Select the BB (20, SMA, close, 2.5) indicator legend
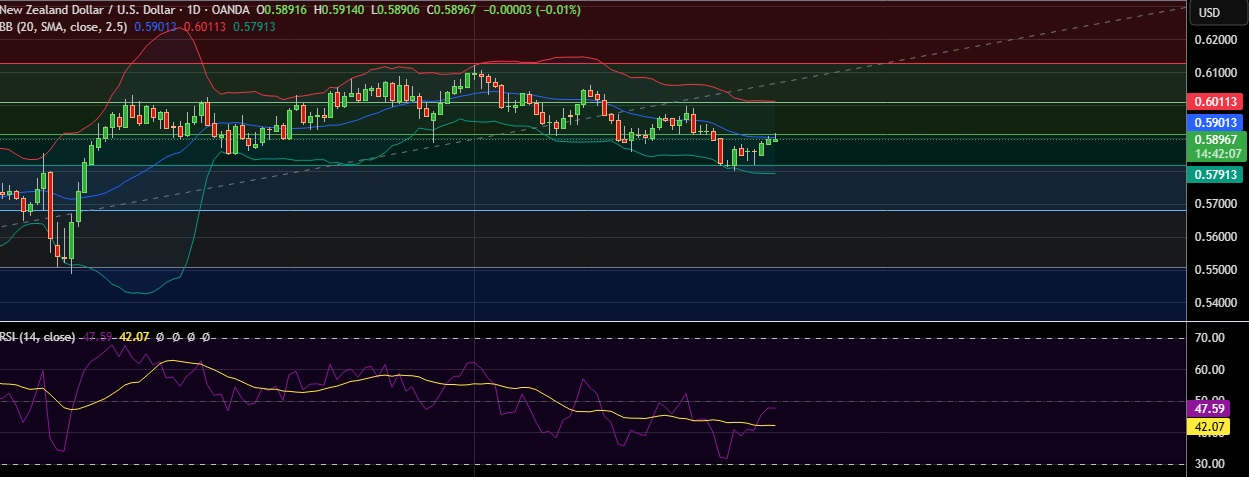1249x477 pixels. (x=64, y=27)
